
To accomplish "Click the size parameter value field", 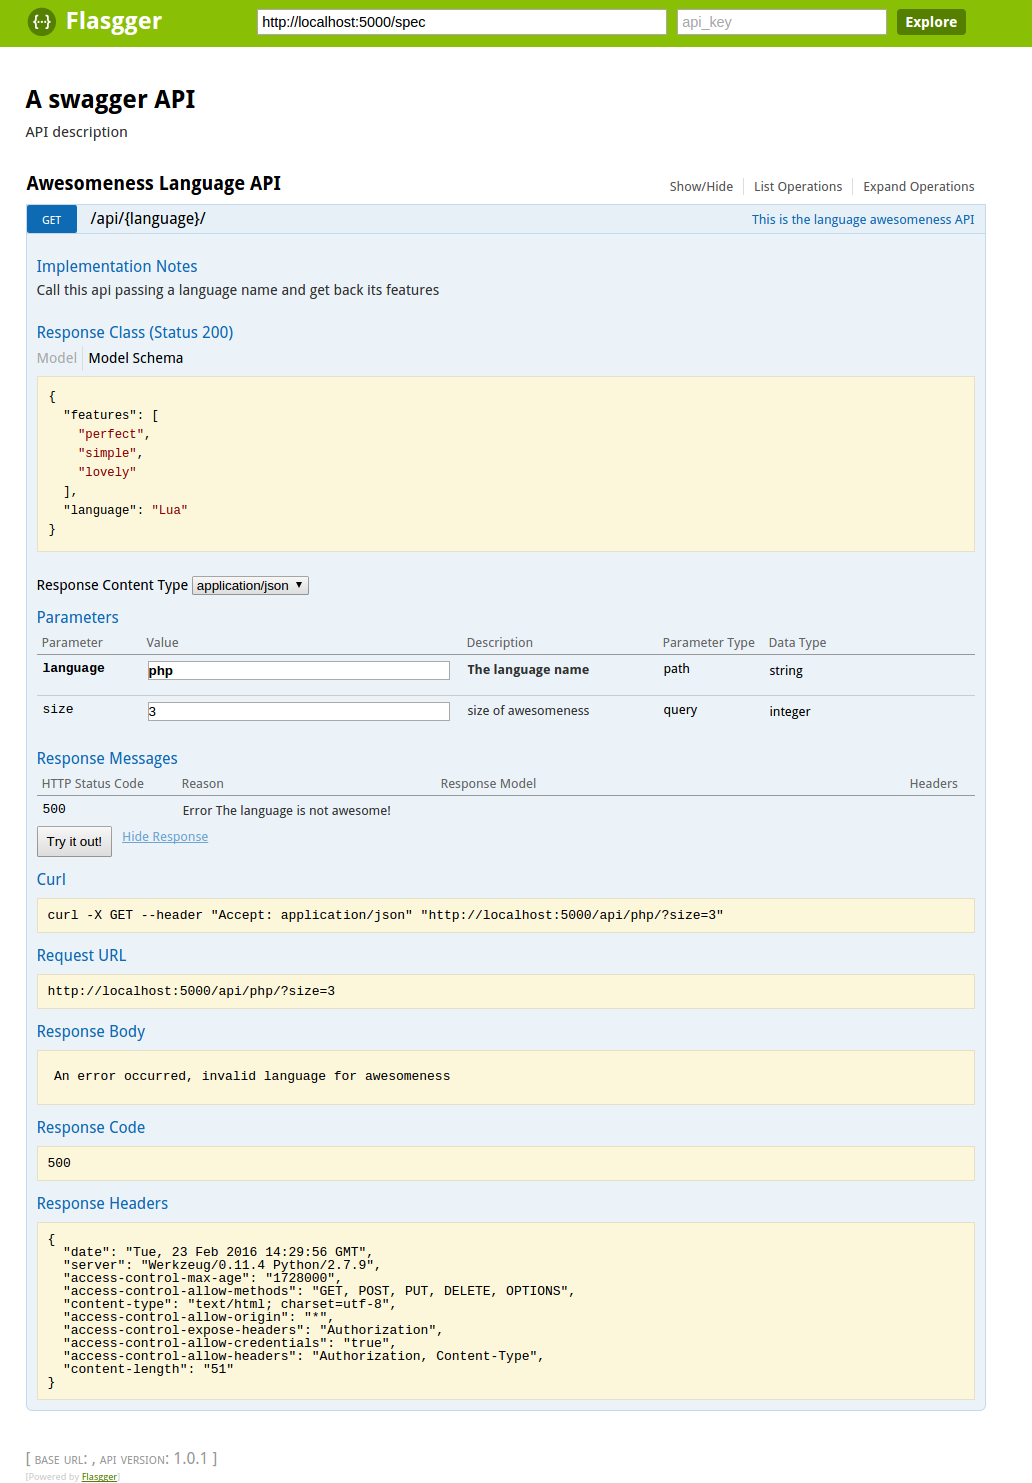I will click(x=297, y=711).
